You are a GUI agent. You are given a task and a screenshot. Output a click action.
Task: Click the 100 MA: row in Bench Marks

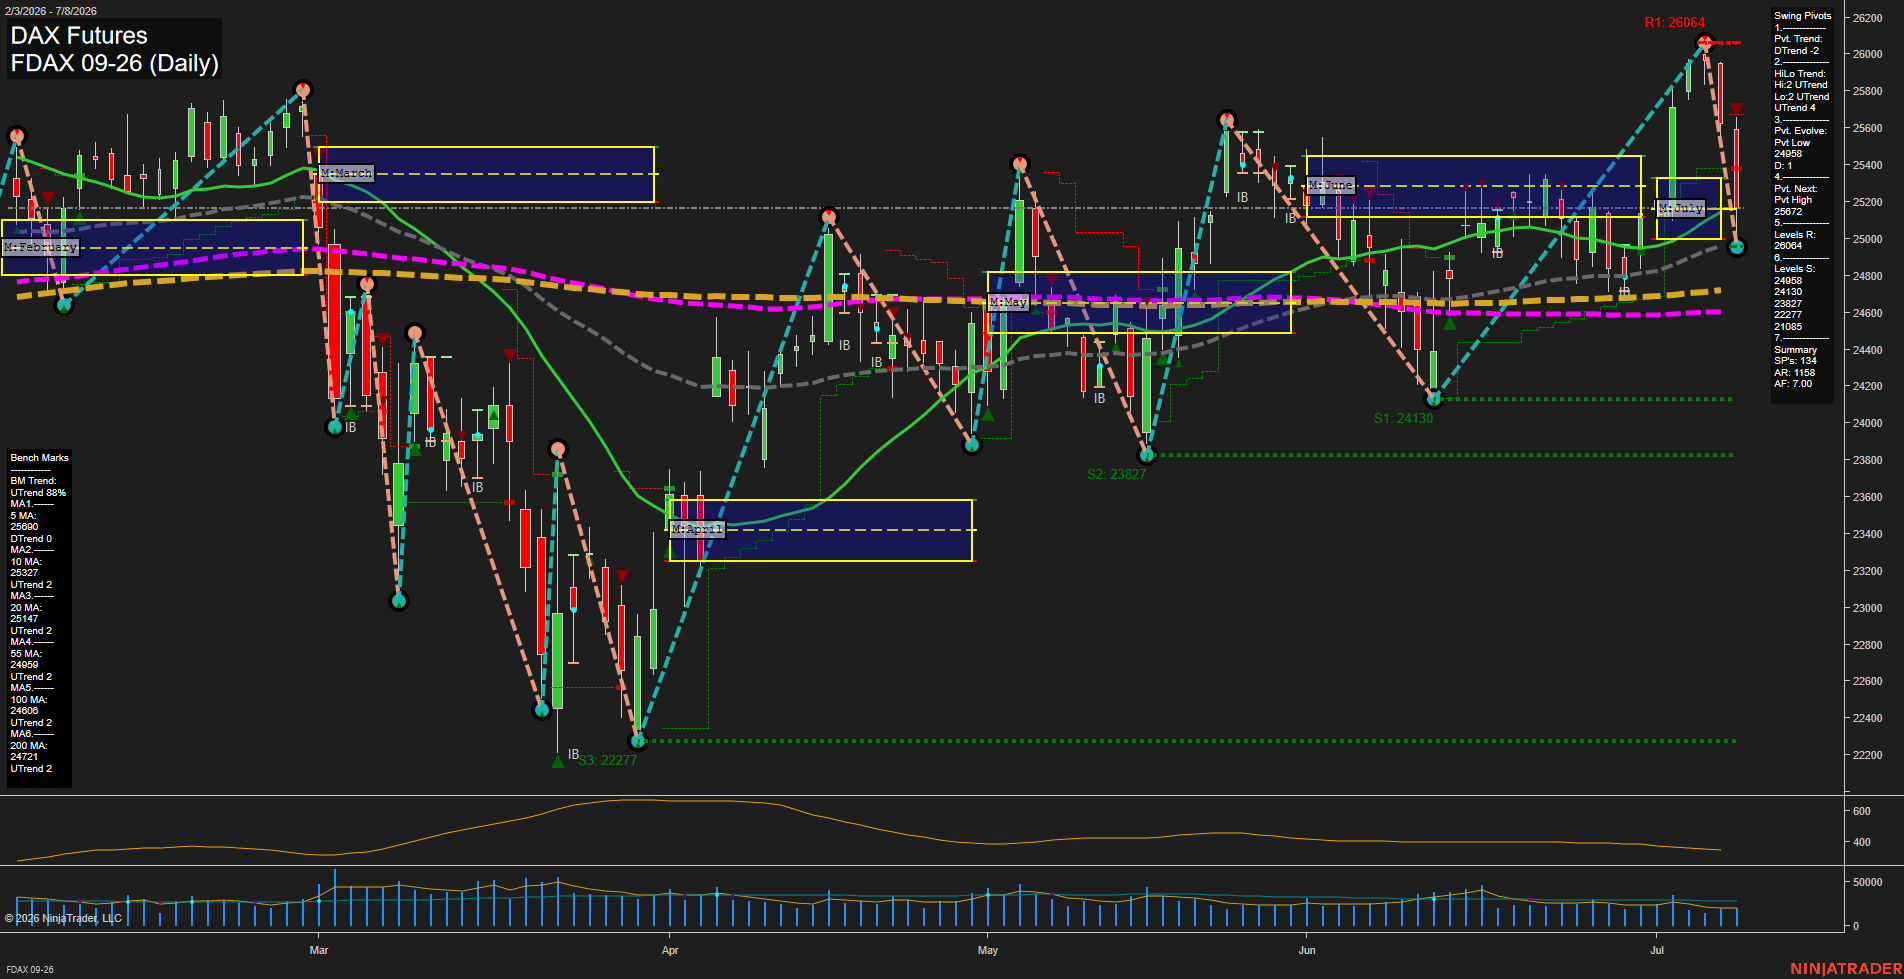29,700
